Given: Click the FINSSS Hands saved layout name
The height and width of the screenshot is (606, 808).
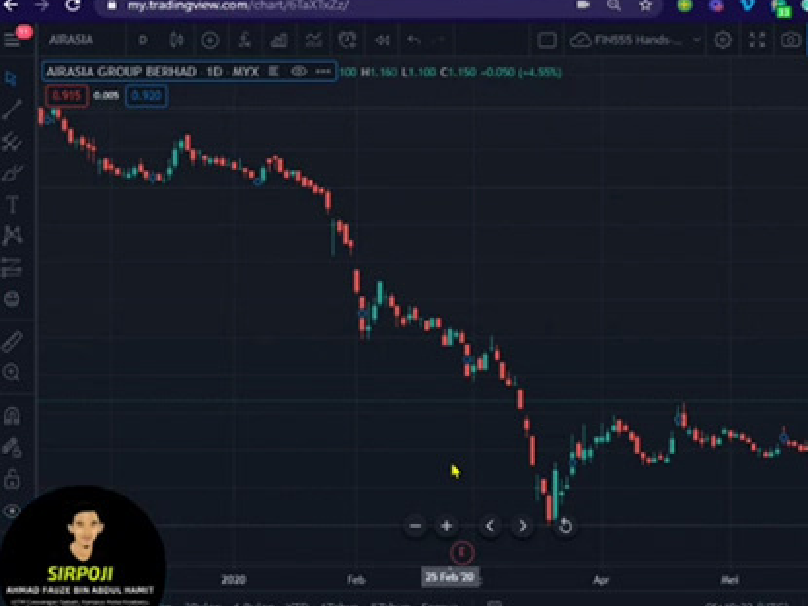Looking at the screenshot, I should [x=639, y=40].
